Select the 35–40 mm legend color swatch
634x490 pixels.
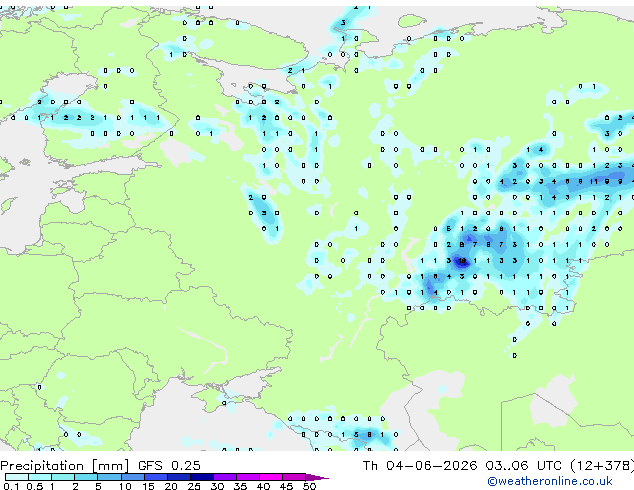pyautogui.click(x=248, y=477)
